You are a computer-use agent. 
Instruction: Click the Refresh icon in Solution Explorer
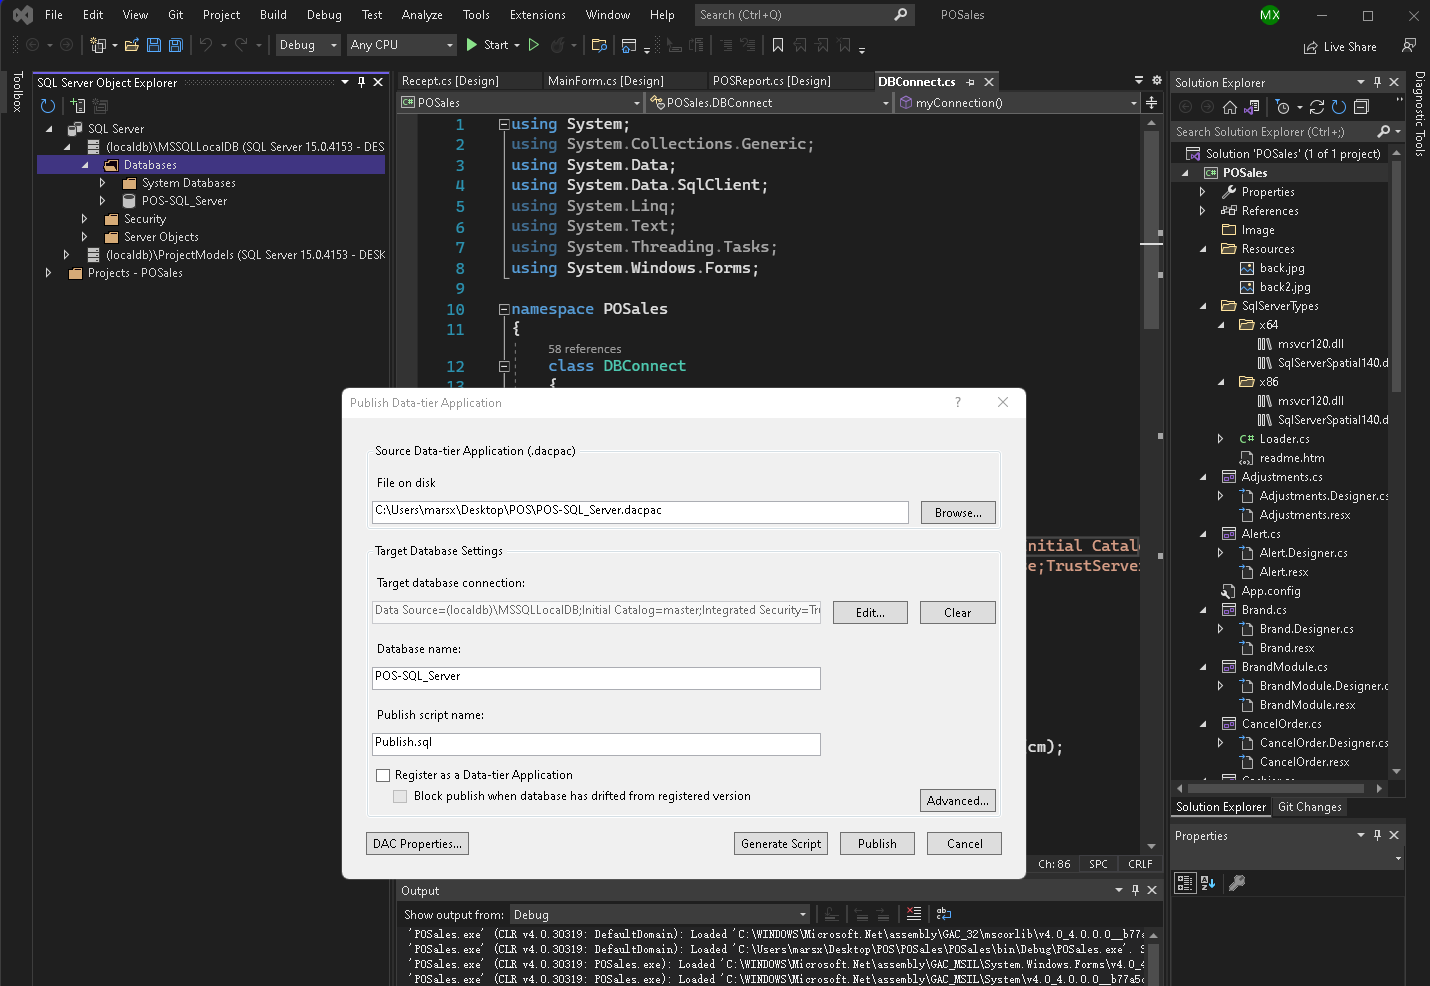coord(1338,107)
